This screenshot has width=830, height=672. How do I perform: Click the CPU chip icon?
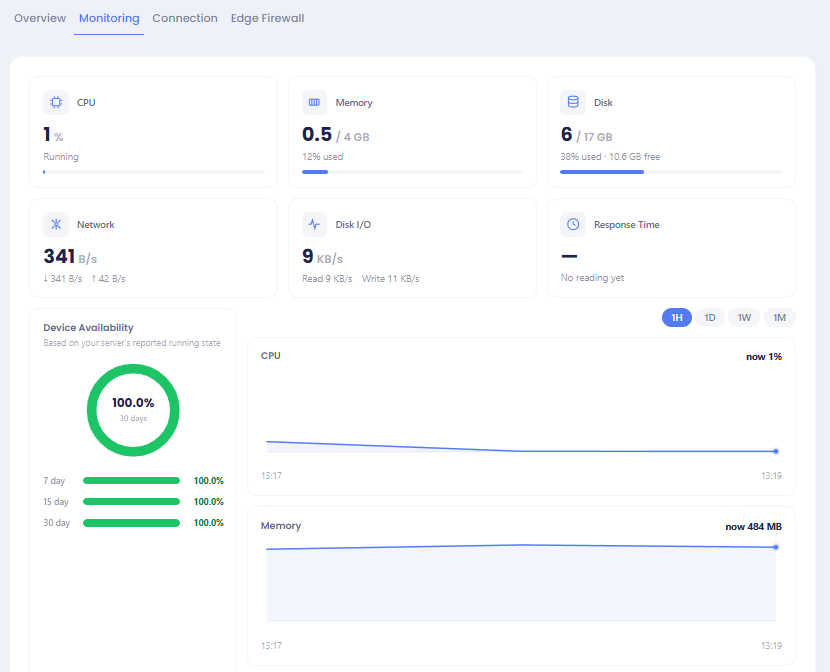coord(56,102)
